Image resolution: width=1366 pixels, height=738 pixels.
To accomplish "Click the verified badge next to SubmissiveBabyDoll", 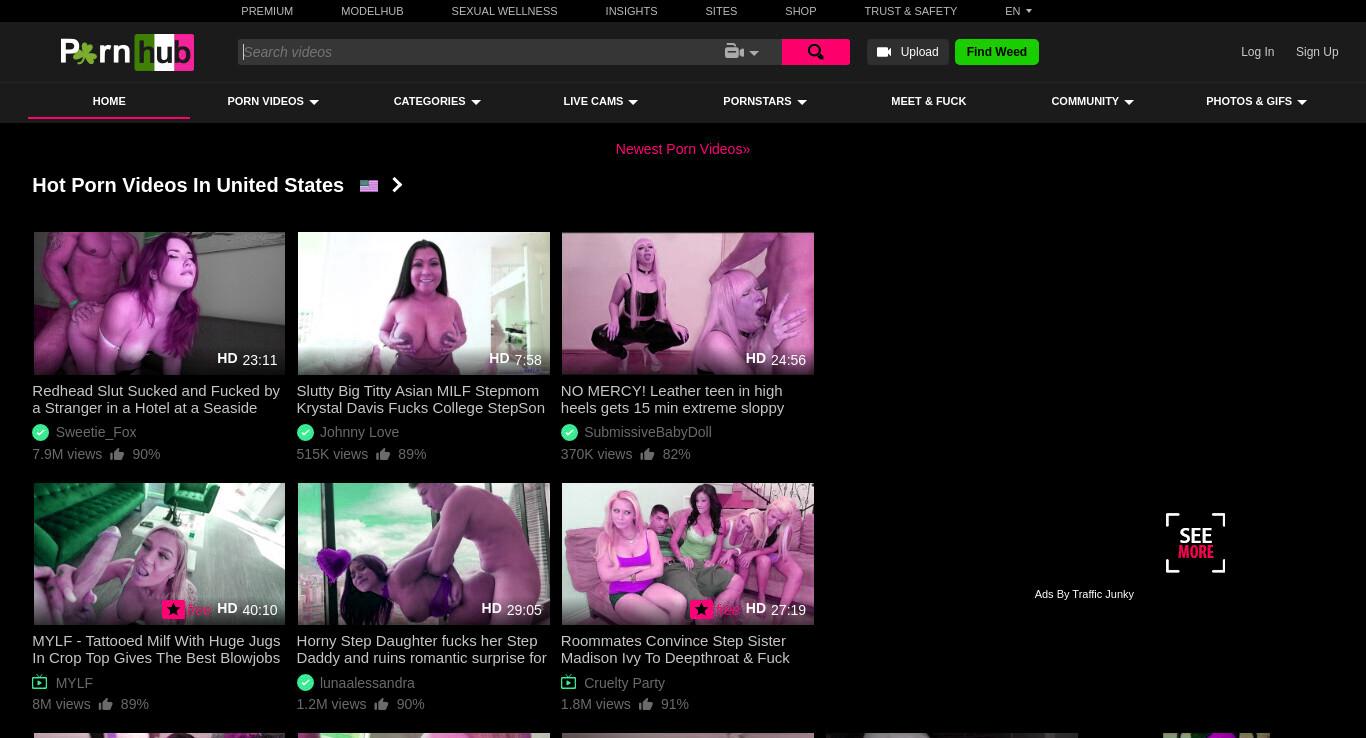I will point(569,432).
